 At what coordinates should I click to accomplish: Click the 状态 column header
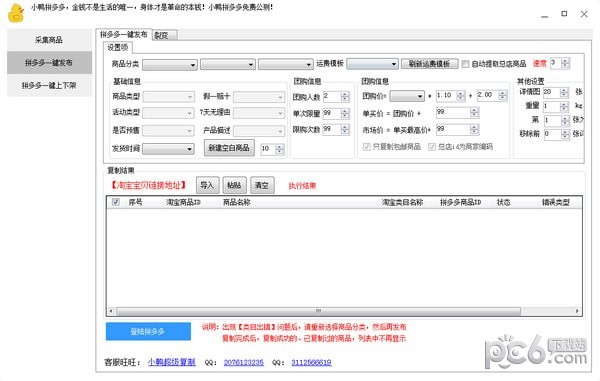click(503, 202)
